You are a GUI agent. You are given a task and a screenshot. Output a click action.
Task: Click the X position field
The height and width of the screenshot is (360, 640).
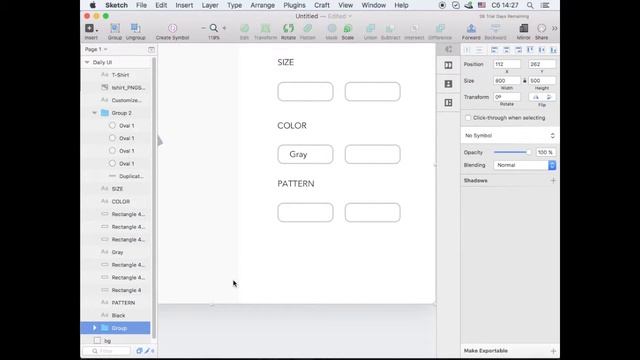(x=507, y=64)
